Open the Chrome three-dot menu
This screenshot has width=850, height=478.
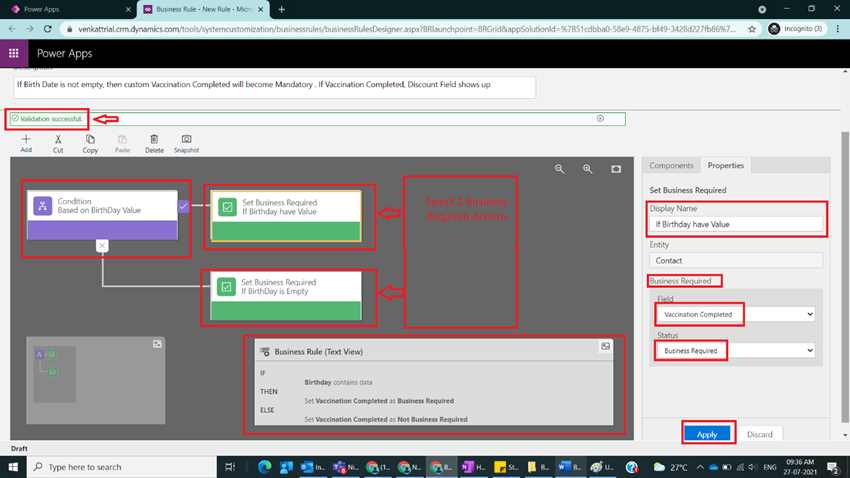pos(838,29)
